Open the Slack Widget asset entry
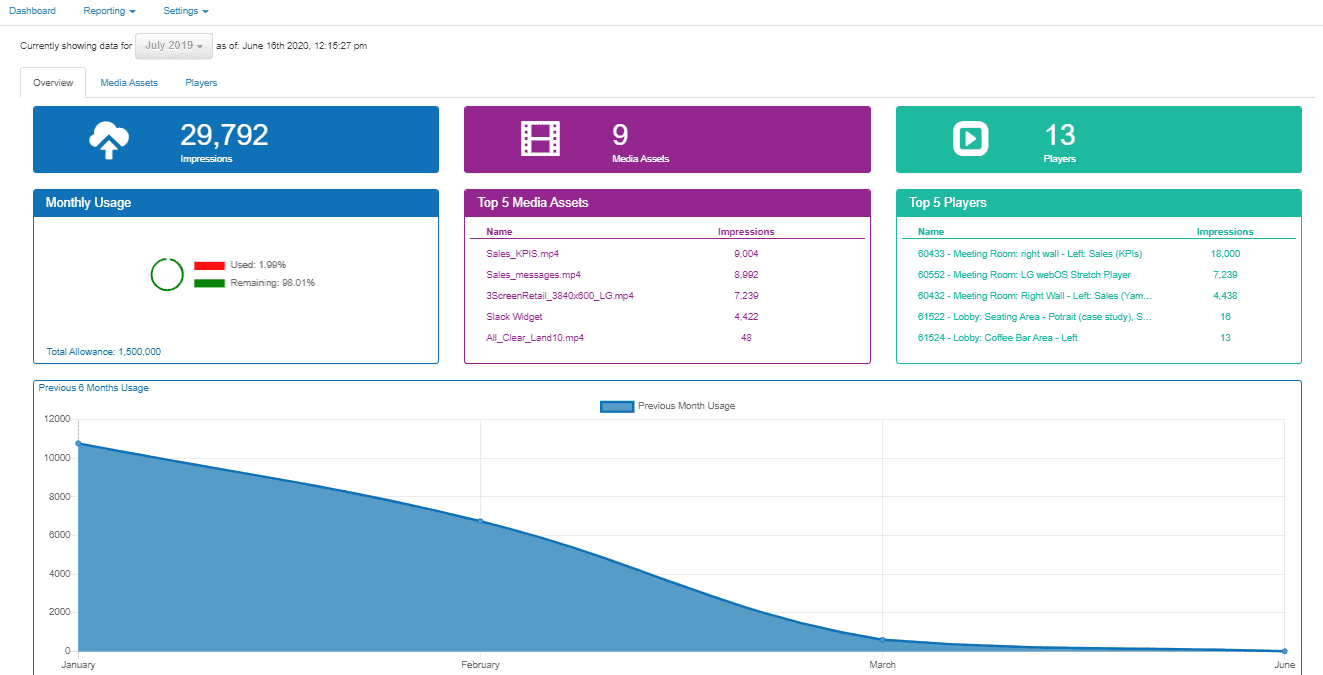Viewport: 1323px width, 675px height. (514, 317)
